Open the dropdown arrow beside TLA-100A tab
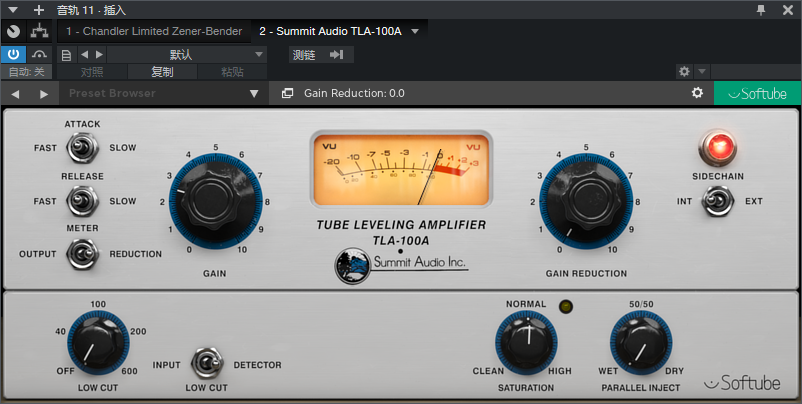This screenshot has height=404, width=802. 415,32
